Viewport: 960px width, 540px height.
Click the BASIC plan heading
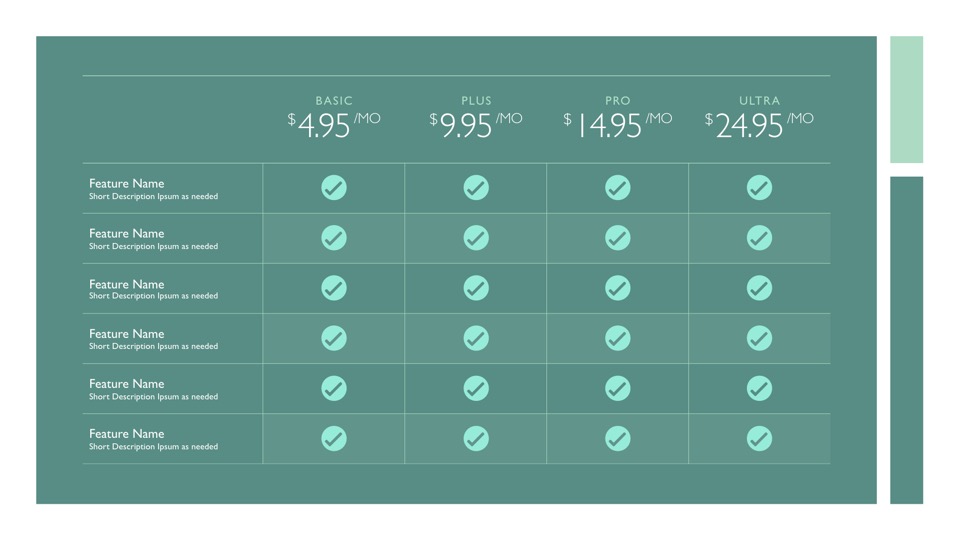(334, 101)
